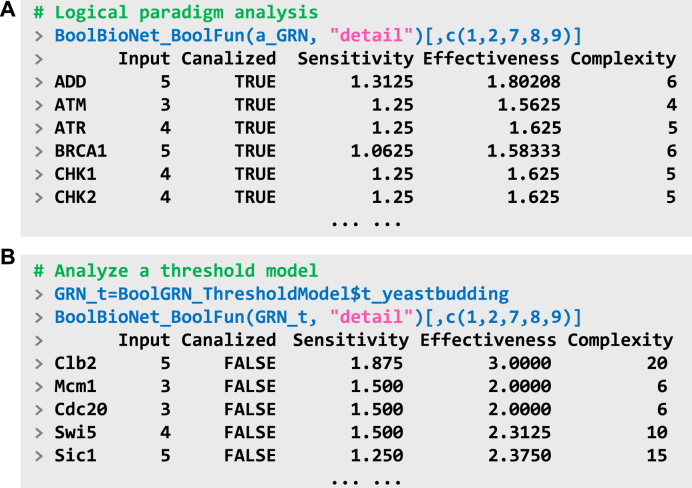
Task: Click the 'Analyze a threshold model' comment
Action: pyautogui.click(x=176, y=270)
